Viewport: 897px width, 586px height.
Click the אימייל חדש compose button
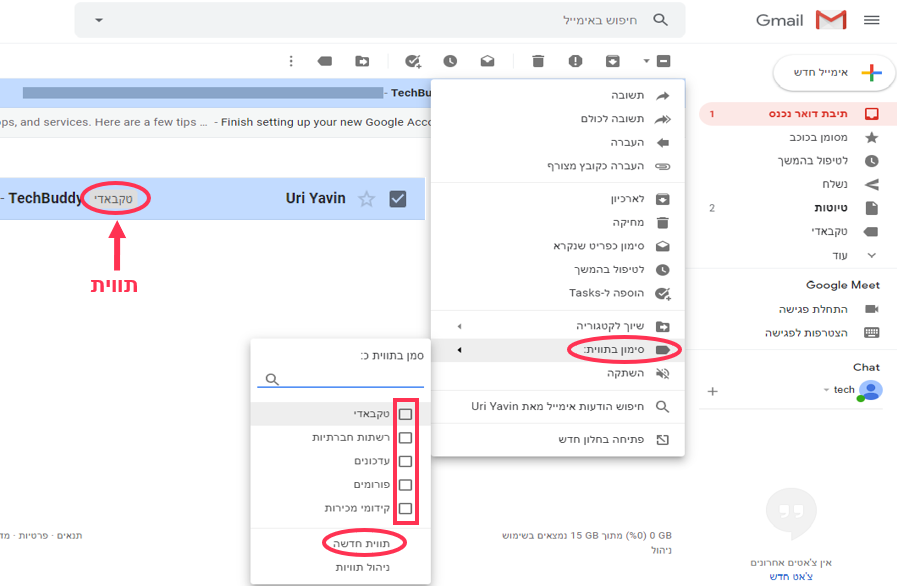[x=834, y=72]
